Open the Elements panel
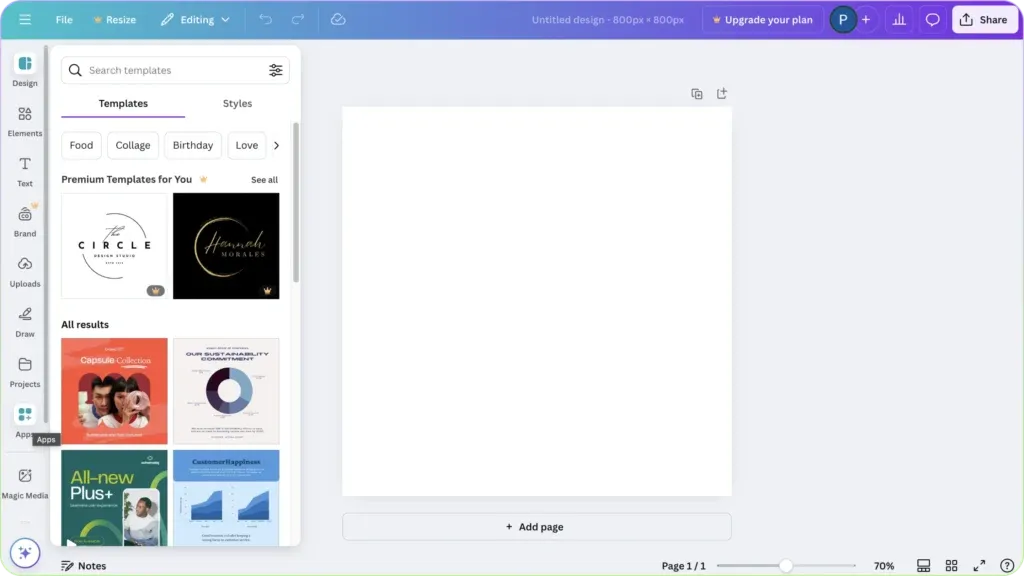1024x576 pixels. (x=24, y=120)
